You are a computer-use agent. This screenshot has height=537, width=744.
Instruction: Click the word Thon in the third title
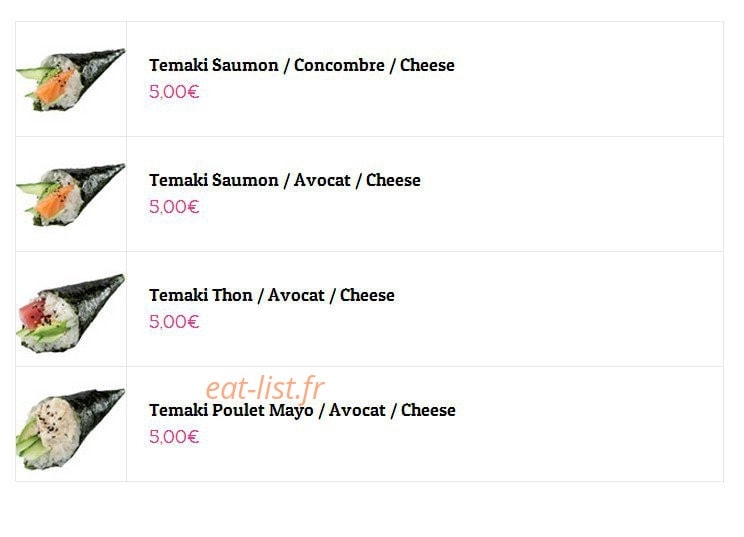tap(232, 295)
